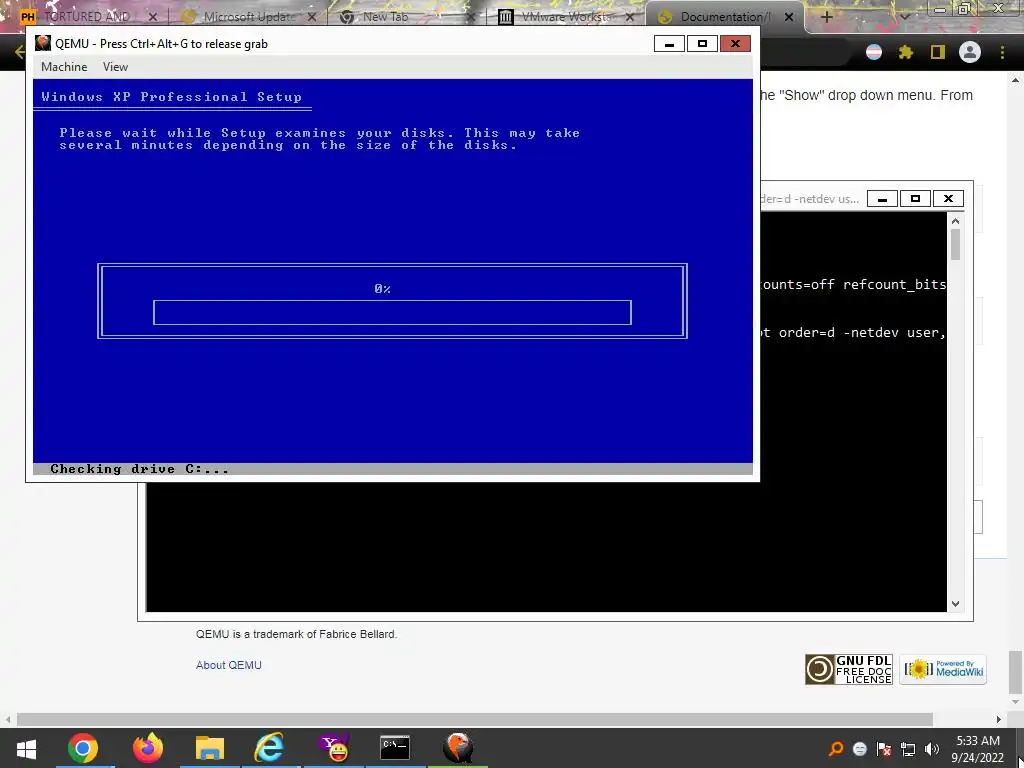Image resolution: width=1024 pixels, height=768 pixels.
Task: Click the QEMU window title icon
Action: tap(43, 43)
